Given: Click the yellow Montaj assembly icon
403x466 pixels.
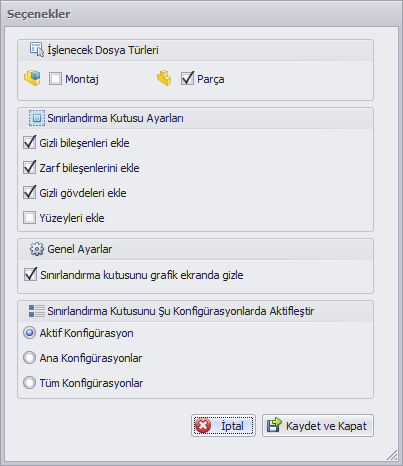Looking at the screenshot, I should click(x=32, y=78).
